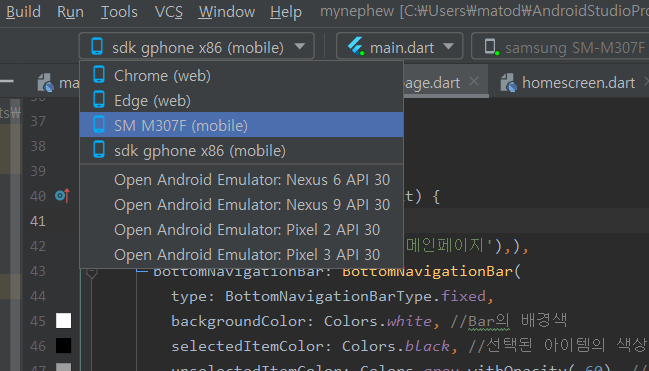Open the Run menu

coord(70,12)
